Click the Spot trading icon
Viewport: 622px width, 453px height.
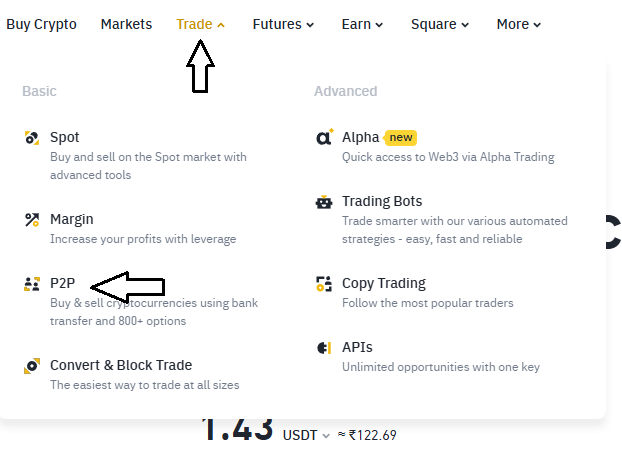coord(32,138)
